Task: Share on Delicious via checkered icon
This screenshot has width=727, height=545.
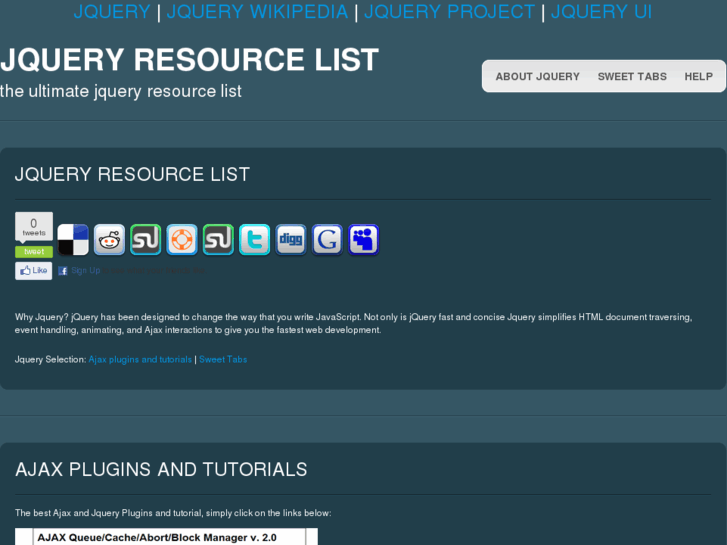Action: pos(73,239)
